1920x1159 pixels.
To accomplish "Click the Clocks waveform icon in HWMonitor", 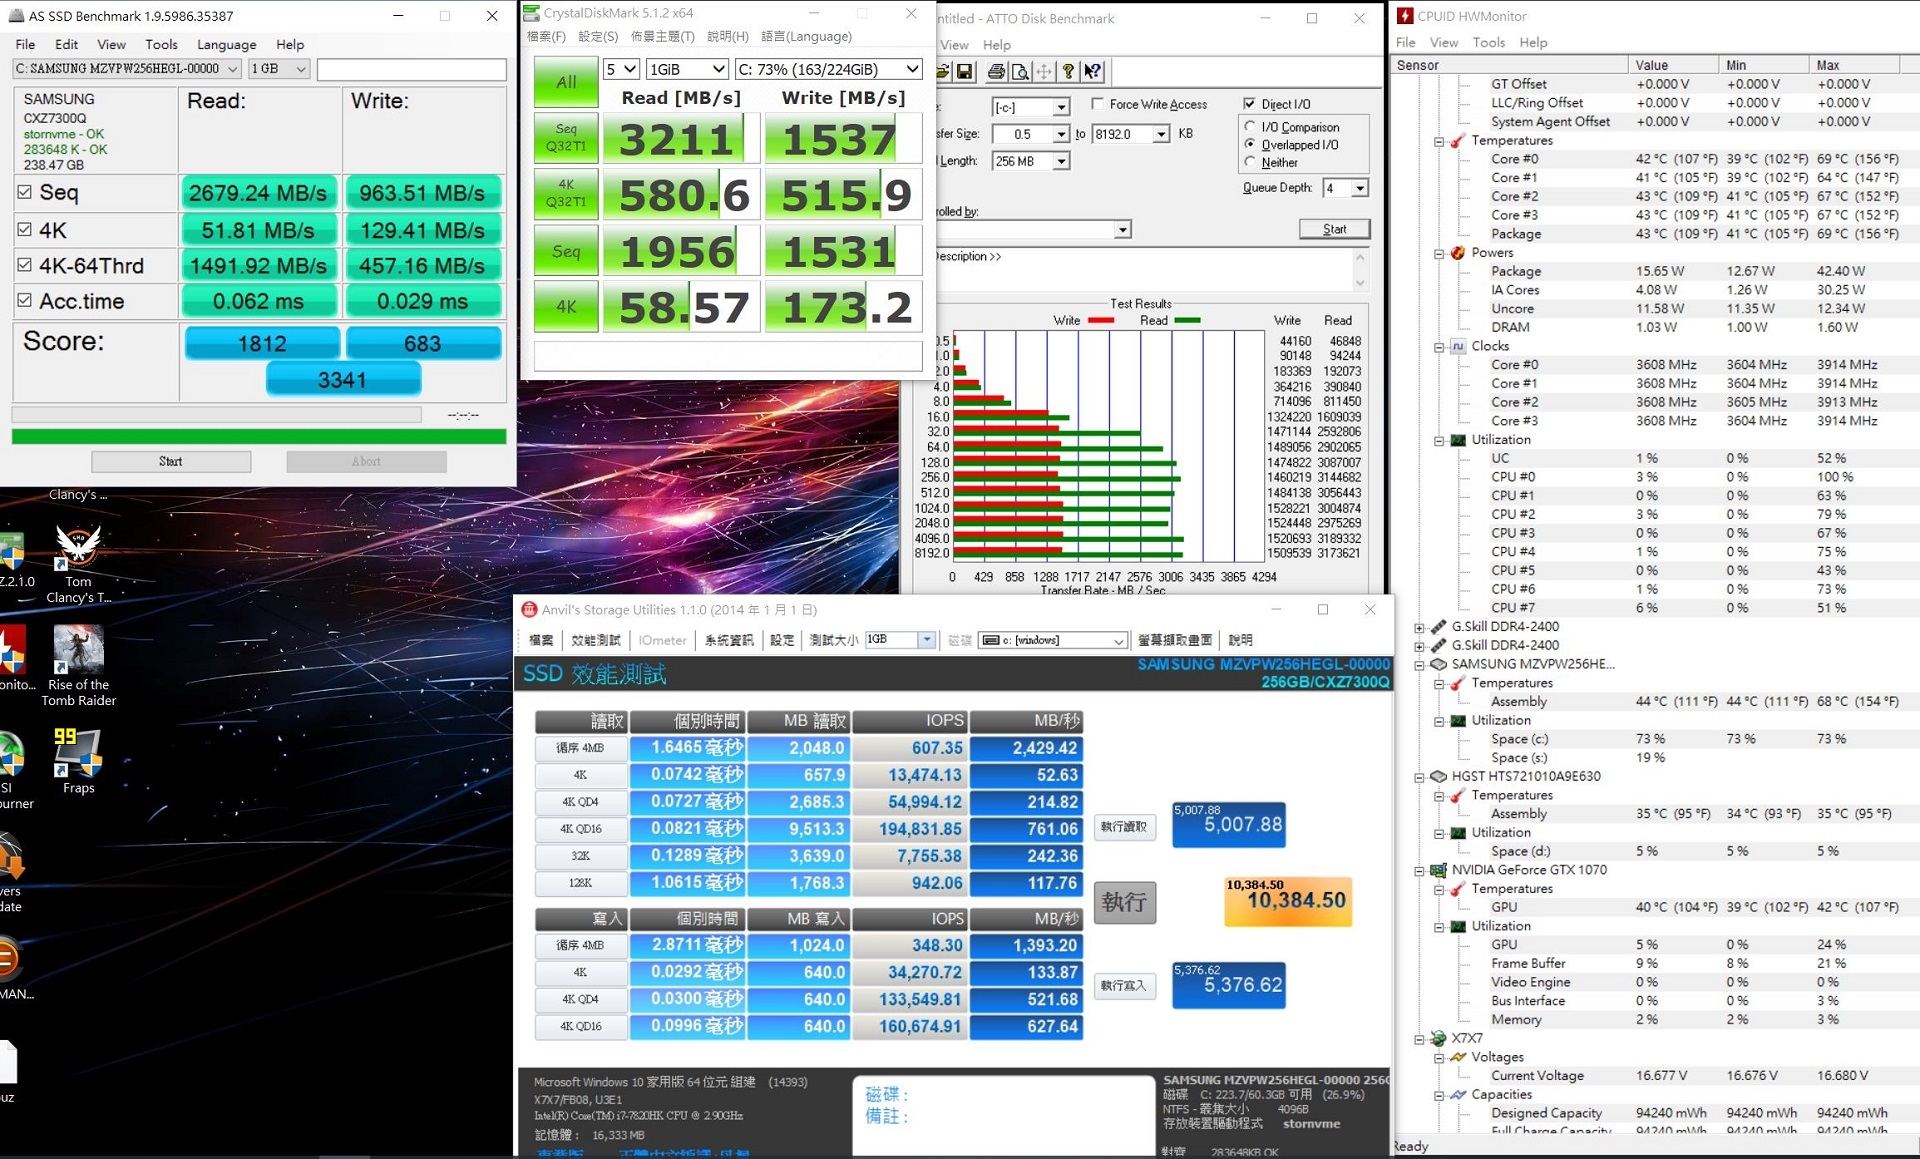I will click(x=1458, y=346).
